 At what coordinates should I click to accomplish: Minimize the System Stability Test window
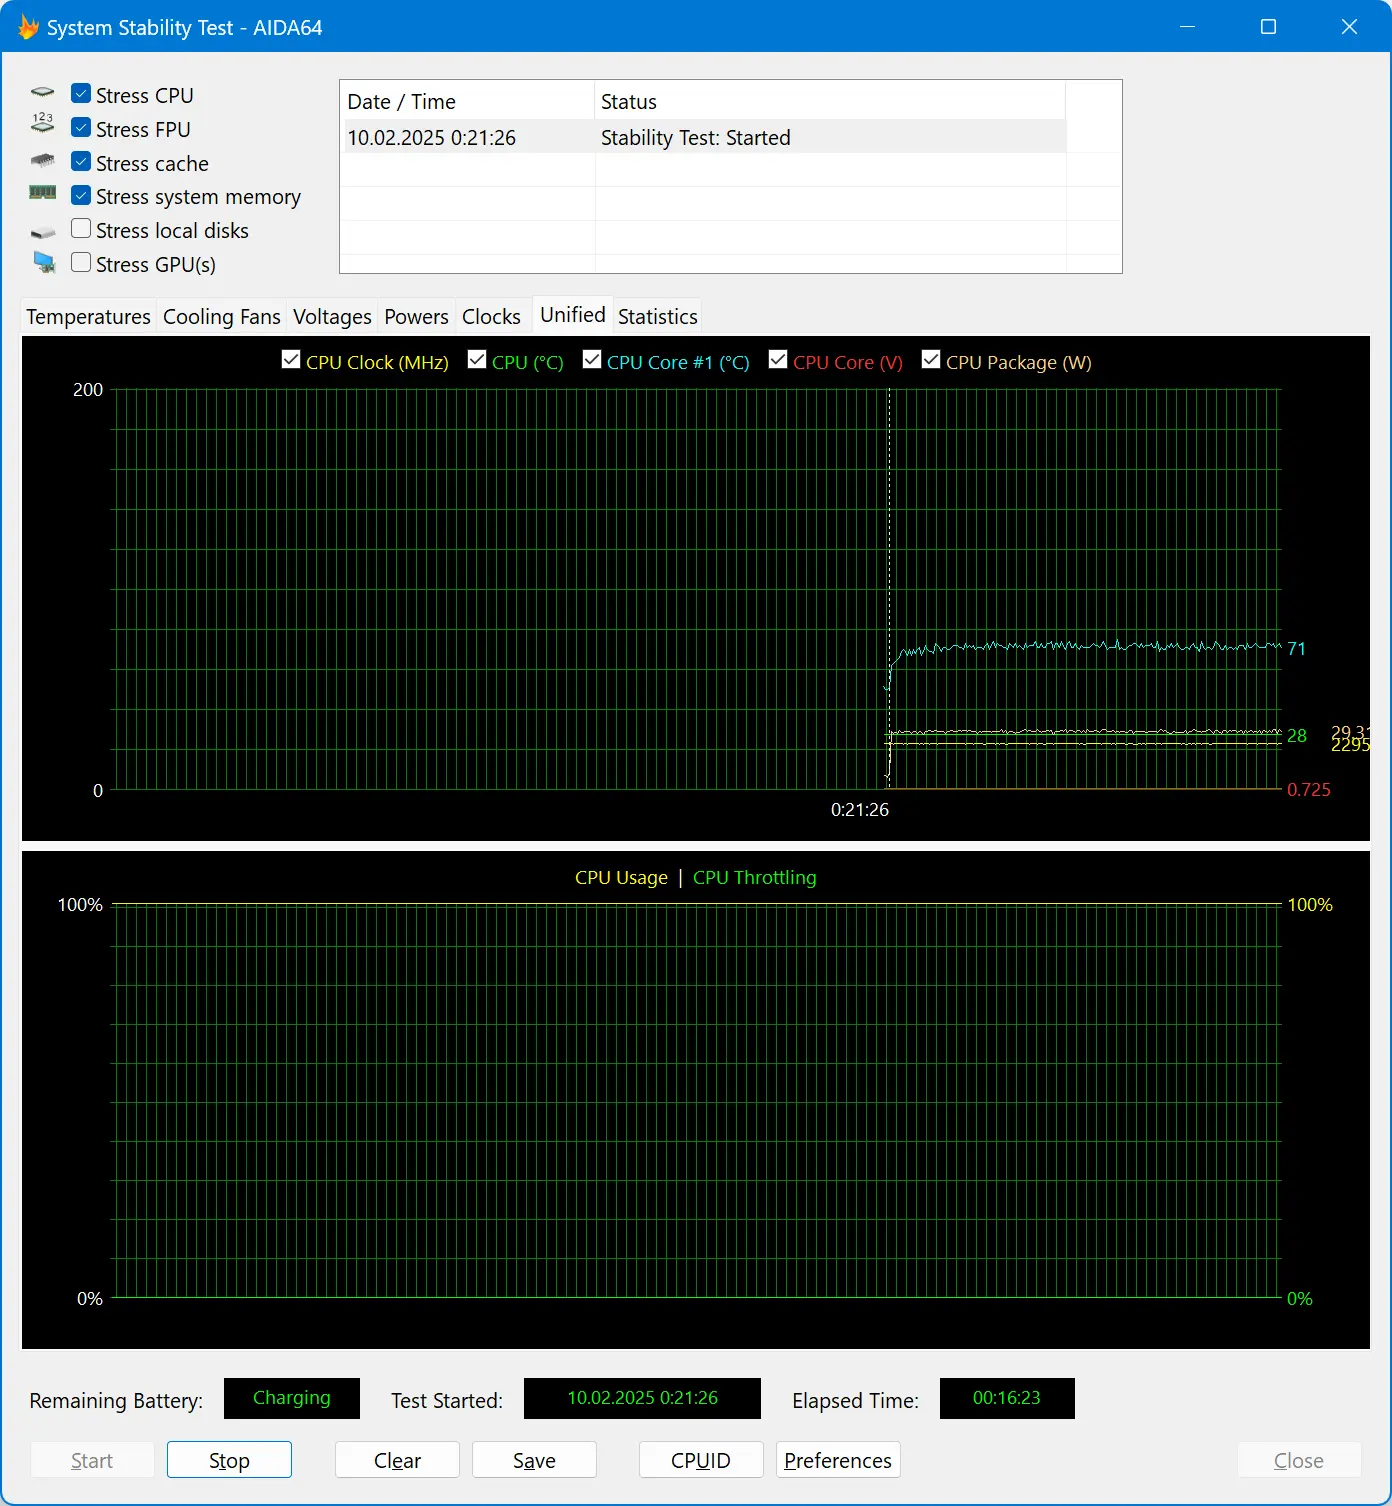1188,27
